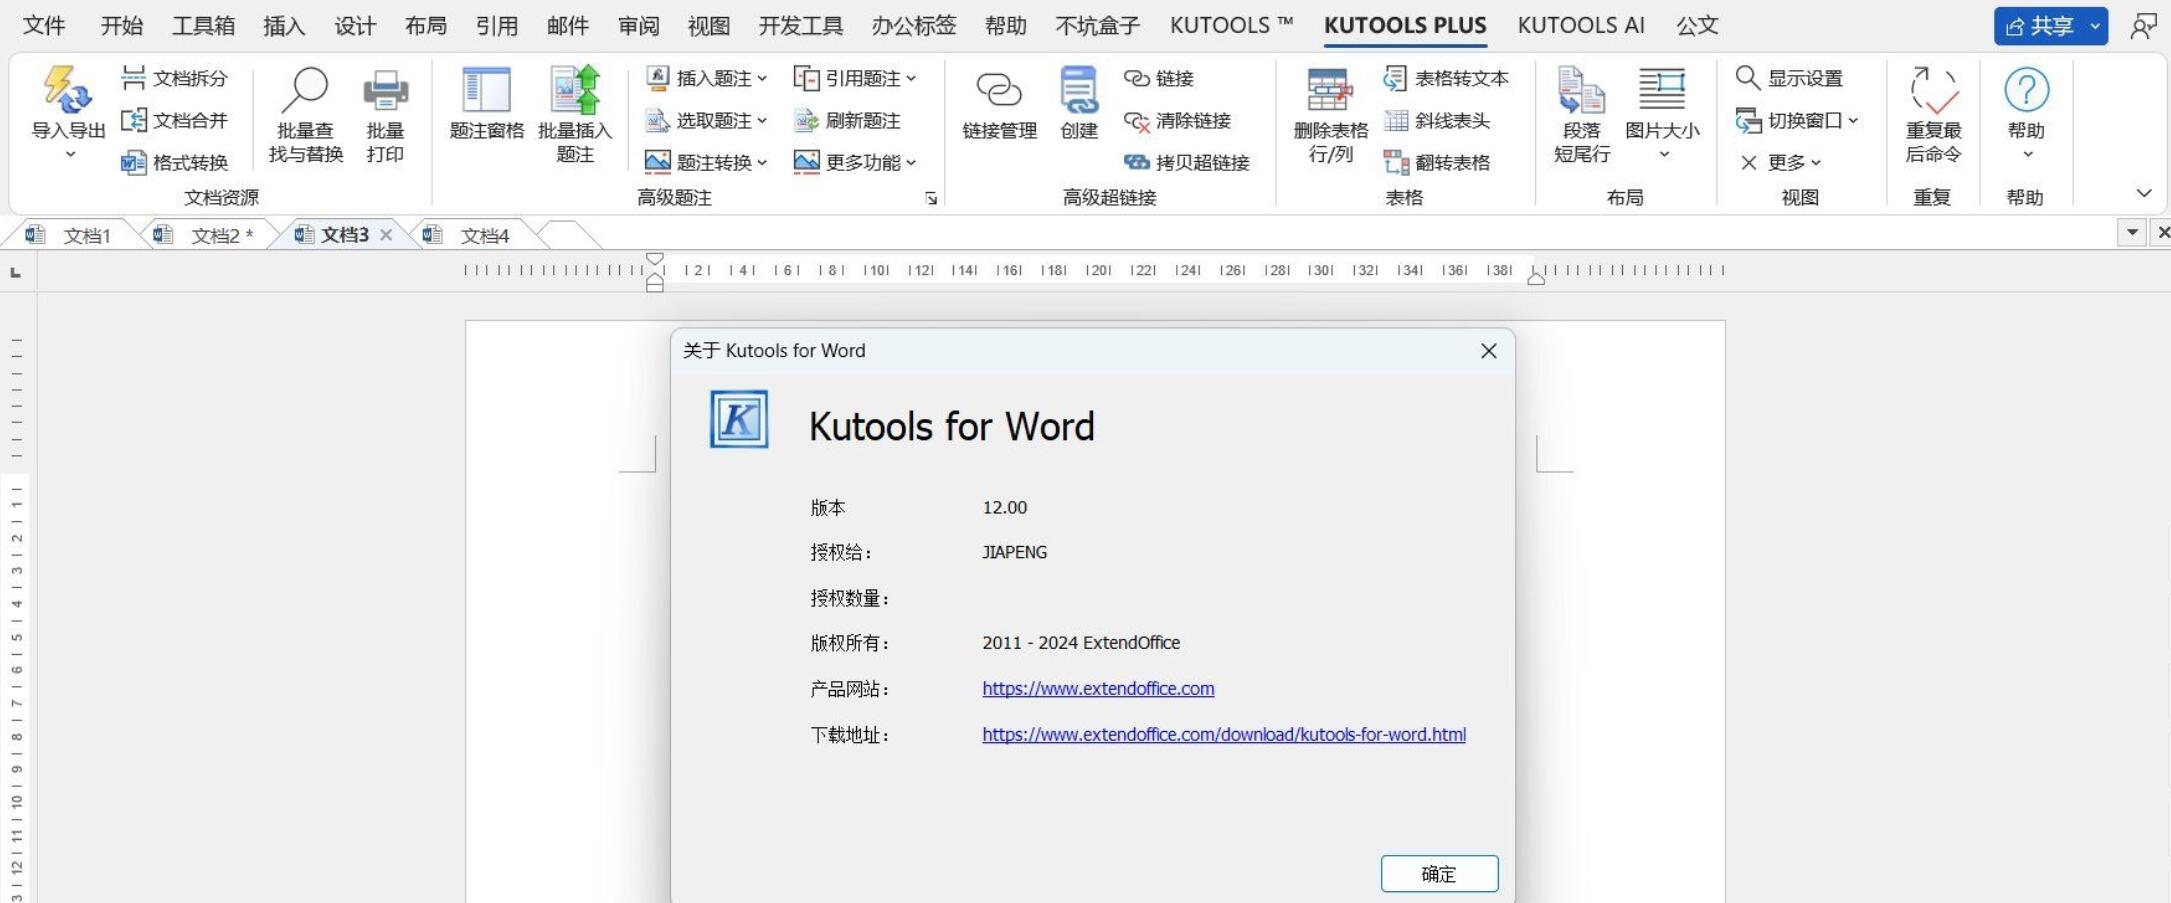Open the document tab list dropdown arrow
Image resolution: width=2171 pixels, height=903 pixels.
tap(2132, 232)
